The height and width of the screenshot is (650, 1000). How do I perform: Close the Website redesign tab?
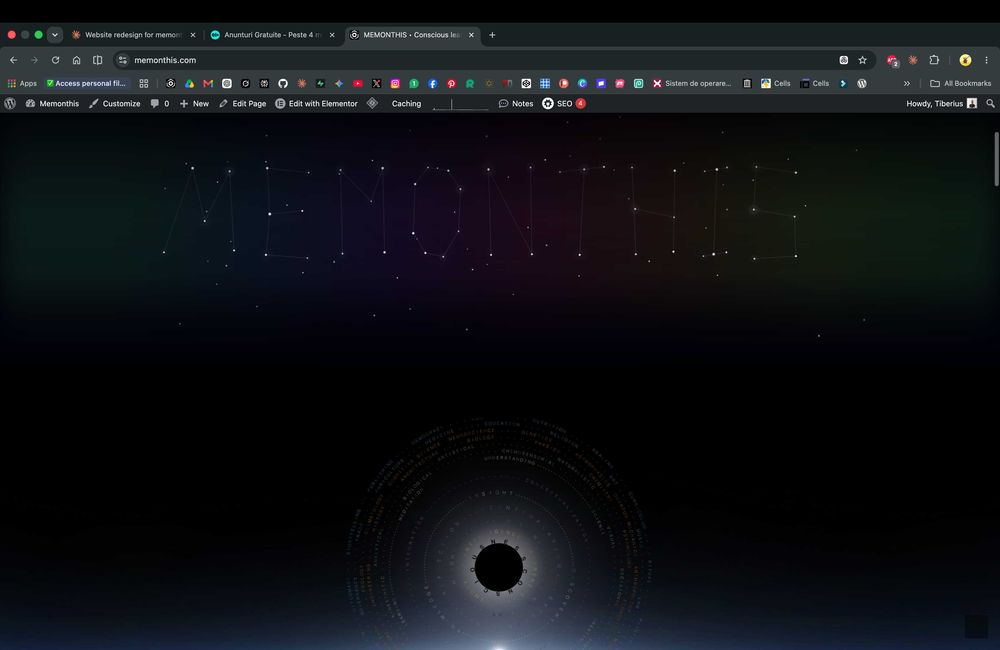[193, 35]
